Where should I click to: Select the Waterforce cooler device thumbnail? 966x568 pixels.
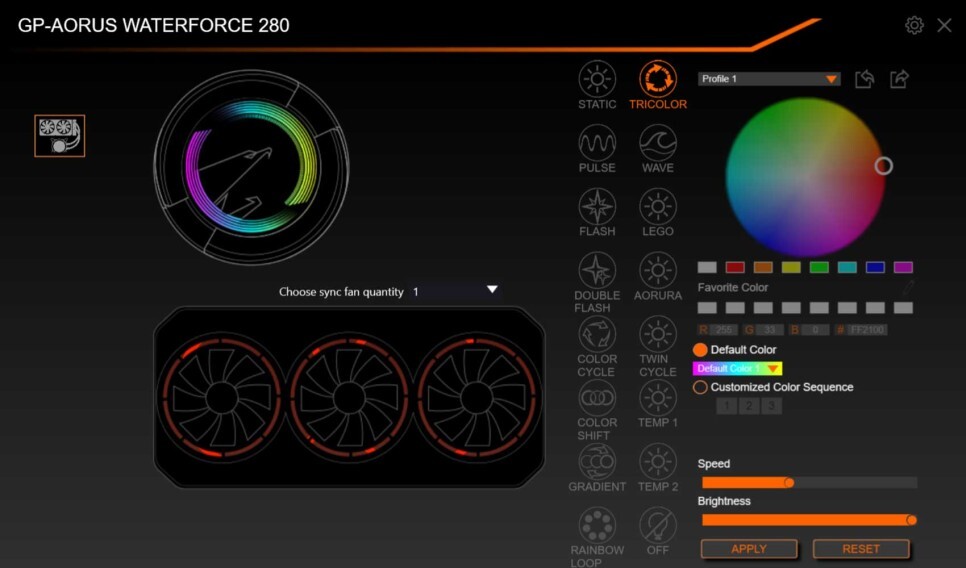tap(59, 136)
